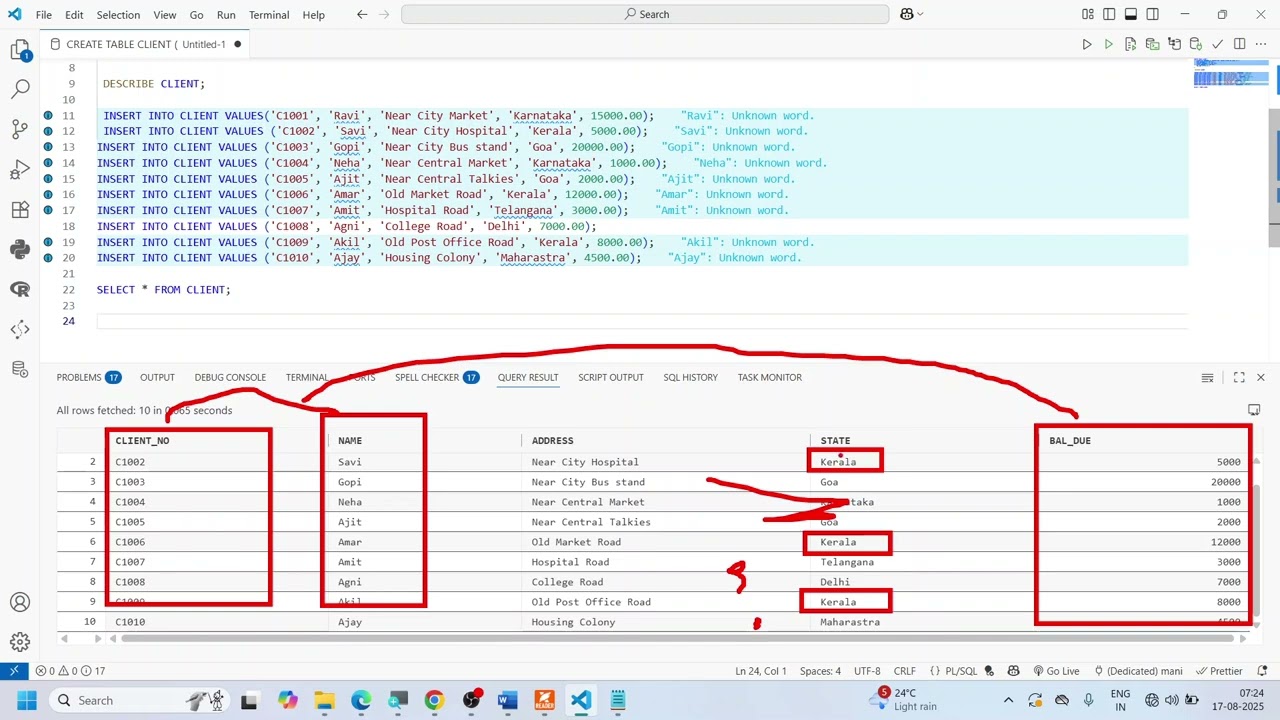Select the CREATE TABLE CLIENT editor tab

[146, 44]
